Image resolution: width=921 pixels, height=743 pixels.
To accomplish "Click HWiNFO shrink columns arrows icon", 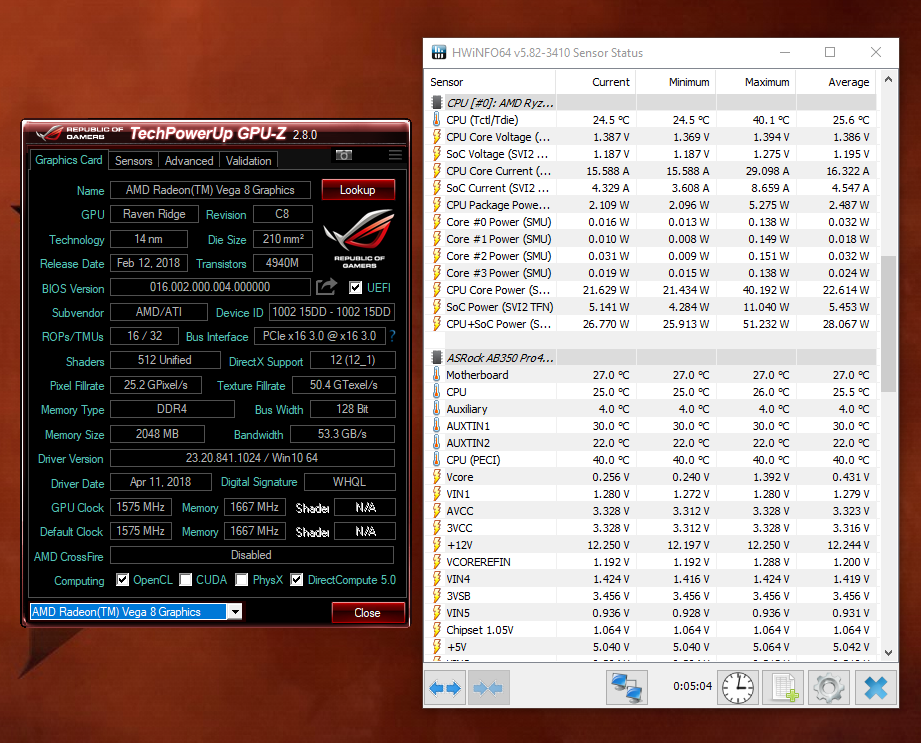I will point(488,687).
